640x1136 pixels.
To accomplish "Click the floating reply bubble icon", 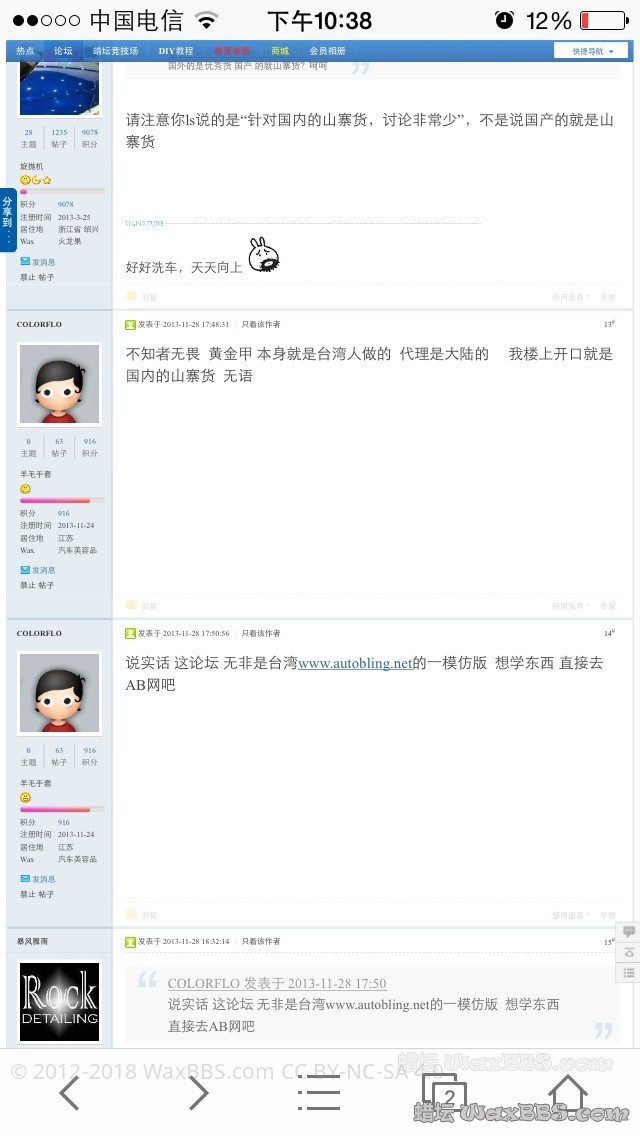I will (x=628, y=932).
